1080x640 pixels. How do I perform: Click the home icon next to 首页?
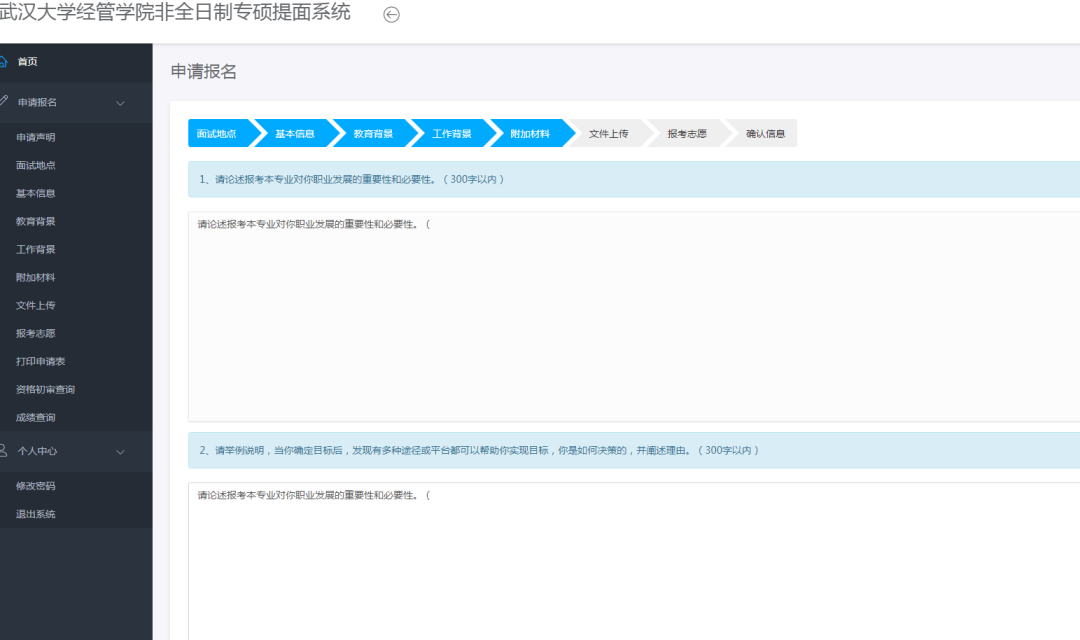click(3, 62)
